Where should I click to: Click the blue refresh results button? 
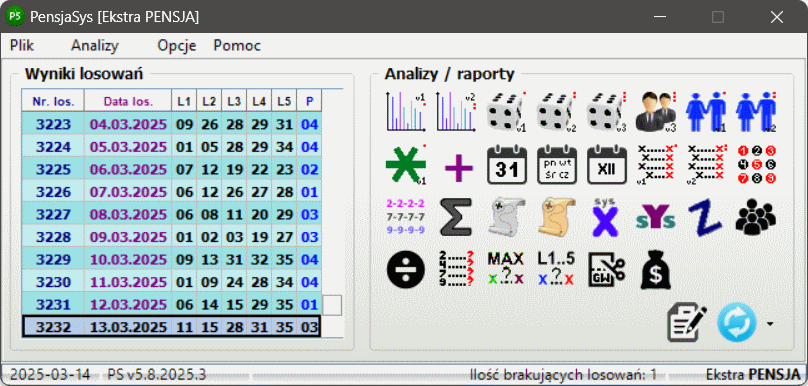click(737, 322)
